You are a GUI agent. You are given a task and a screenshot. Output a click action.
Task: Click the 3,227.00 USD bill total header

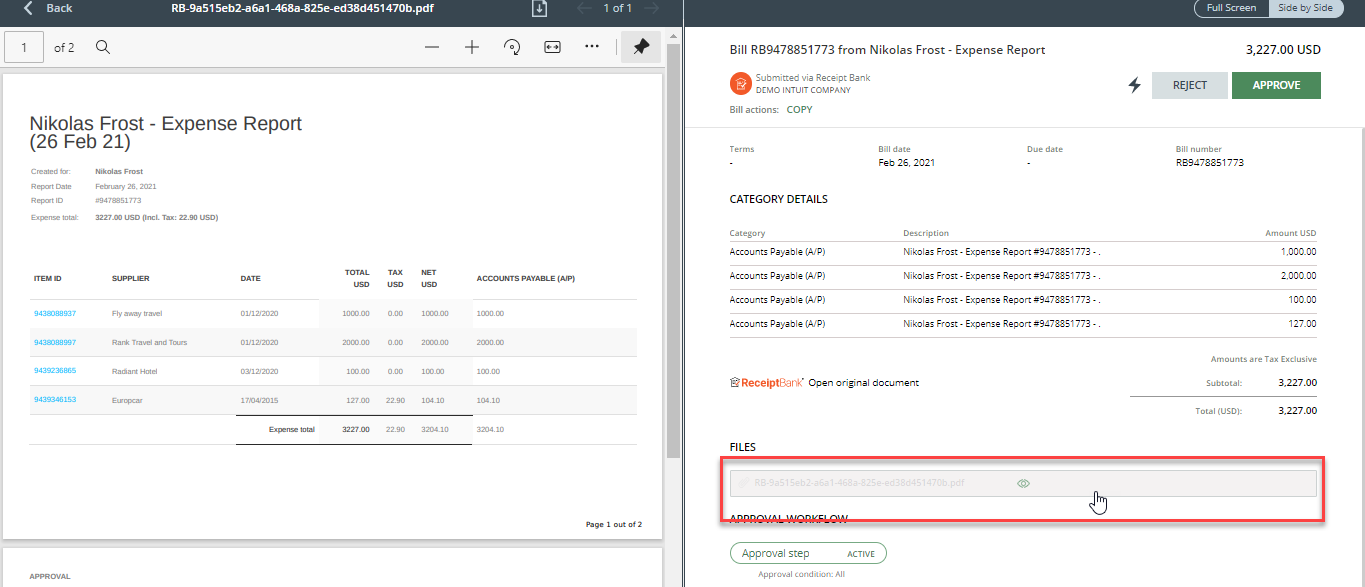tap(1283, 50)
